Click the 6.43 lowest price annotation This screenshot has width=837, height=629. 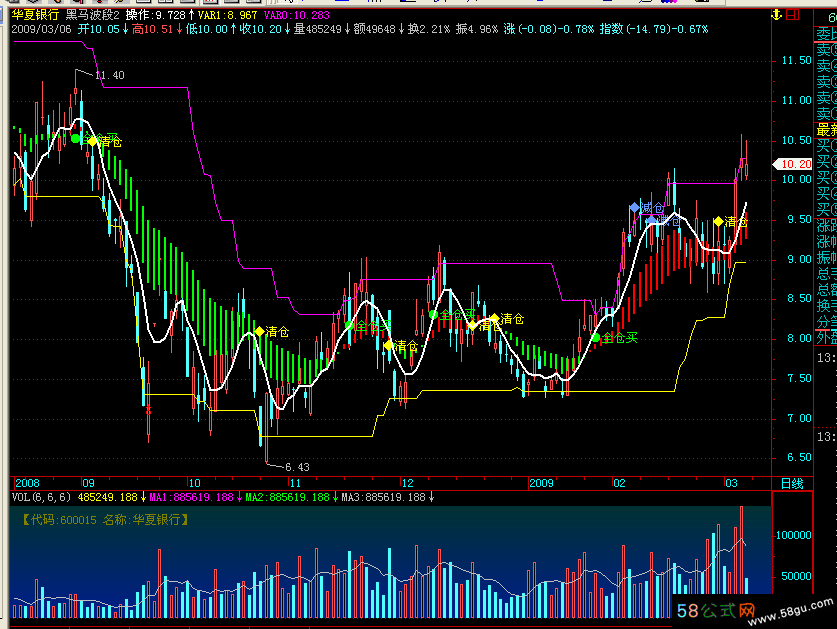pyautogui.click(x=297, y=467)
